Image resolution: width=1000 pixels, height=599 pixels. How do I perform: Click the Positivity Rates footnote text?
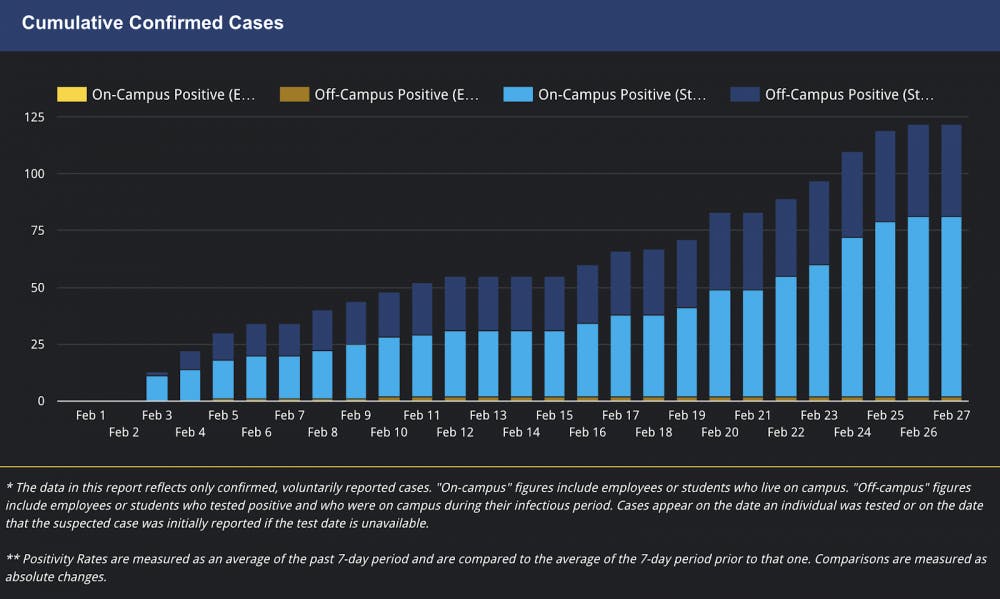(x=495, y=567)
